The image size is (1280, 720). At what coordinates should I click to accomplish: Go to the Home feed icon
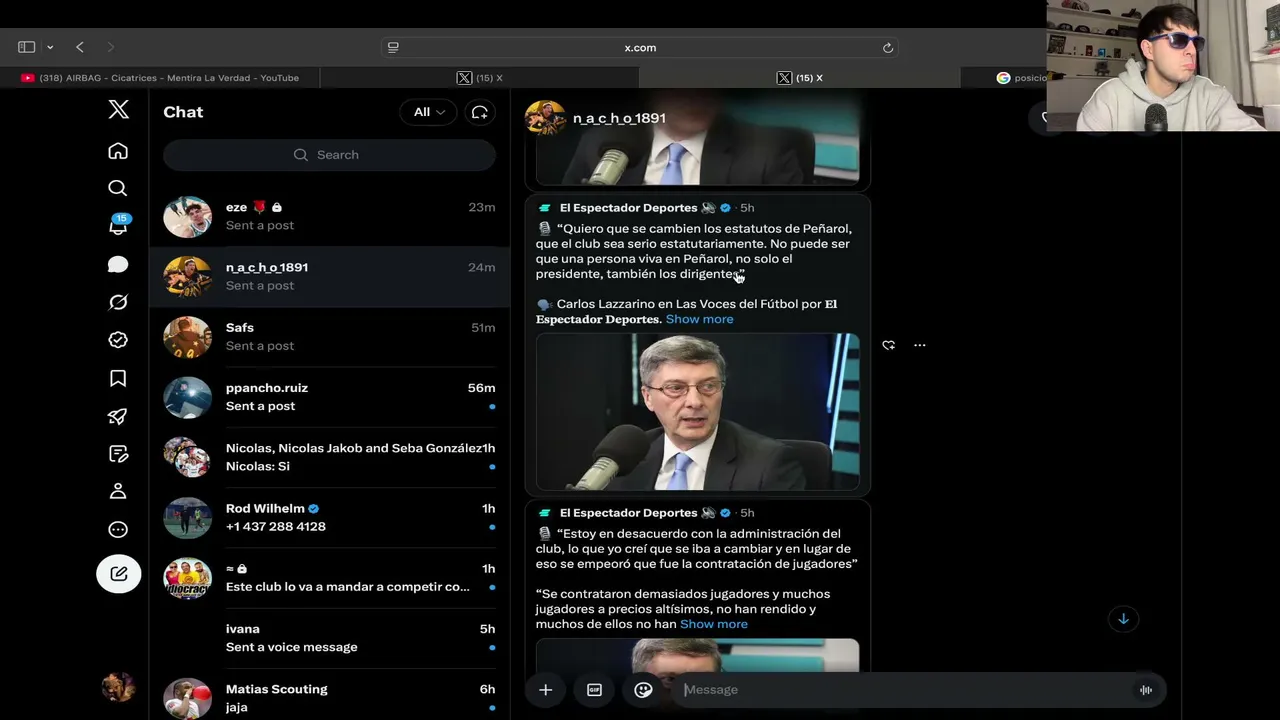point(118,150)
